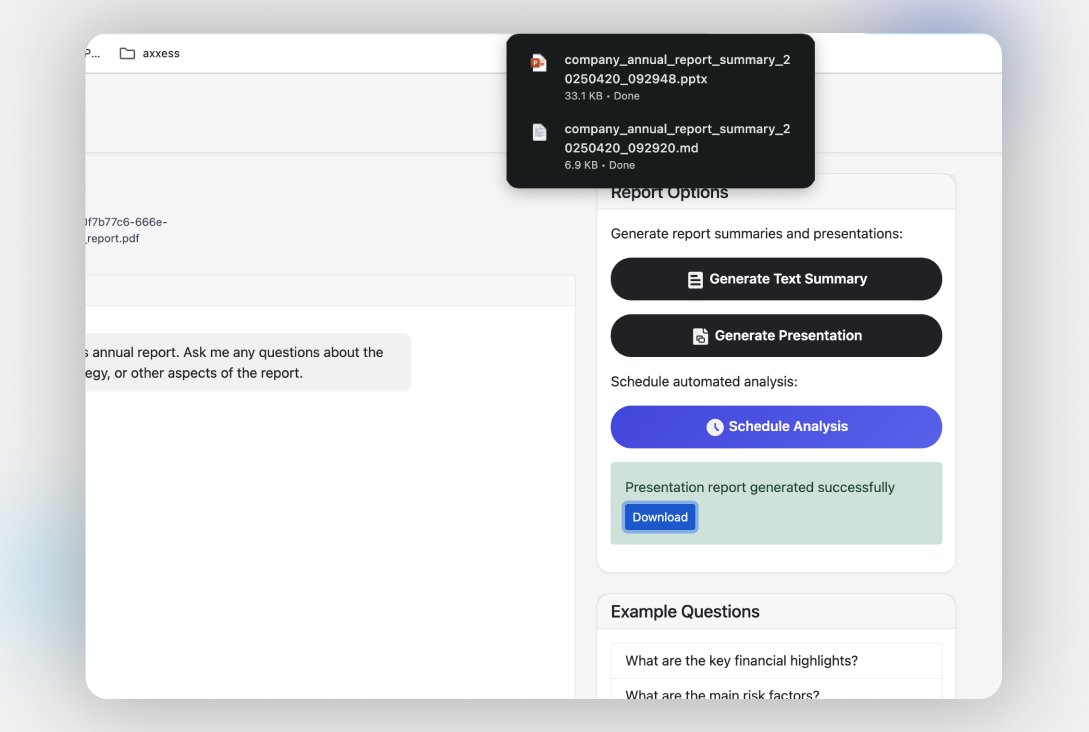Open the downloaded .md summary file name
The image size is (1089, 732).
coord(677,138)
